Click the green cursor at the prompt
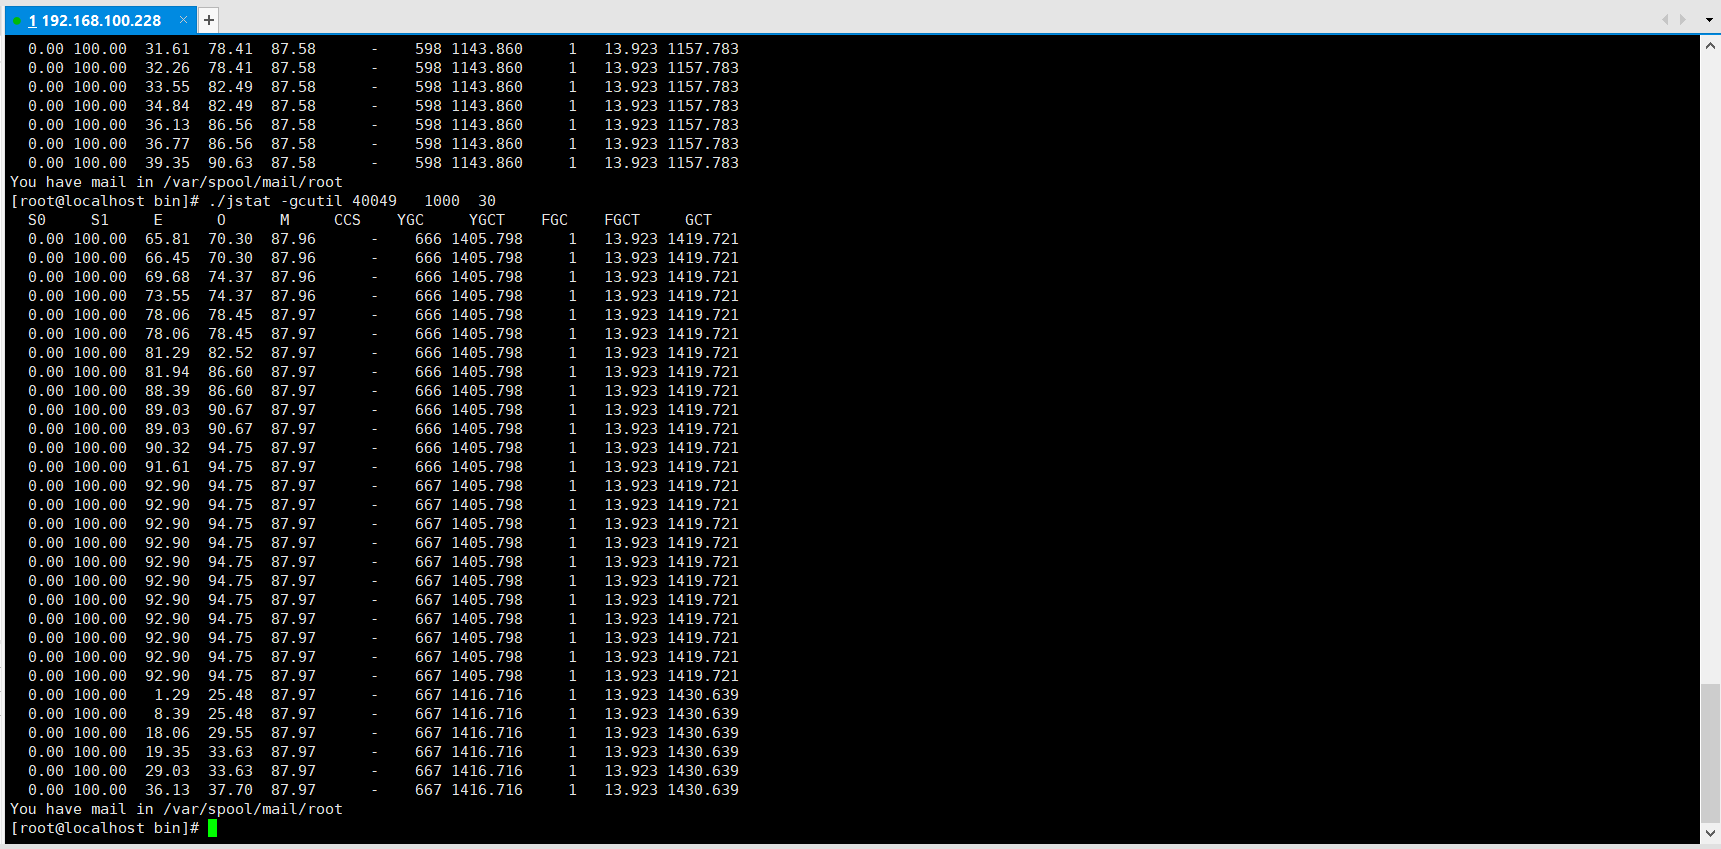Screen dimensions: 1721x849 [212, 828]
